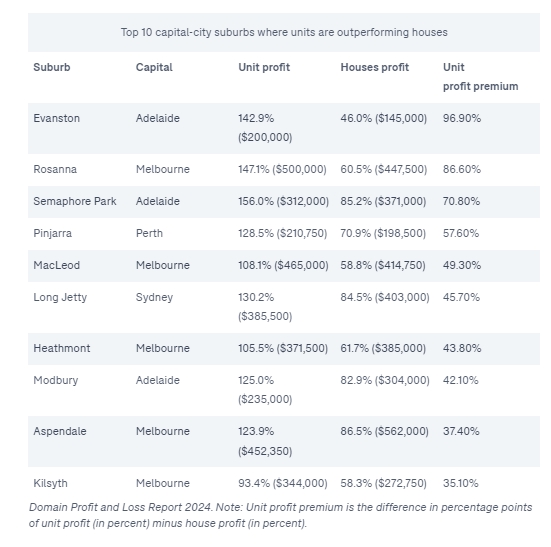Click Pinjarra's Perth capital cell
The width and height of the screenshot is (551, 547).
tap(149, 233)
